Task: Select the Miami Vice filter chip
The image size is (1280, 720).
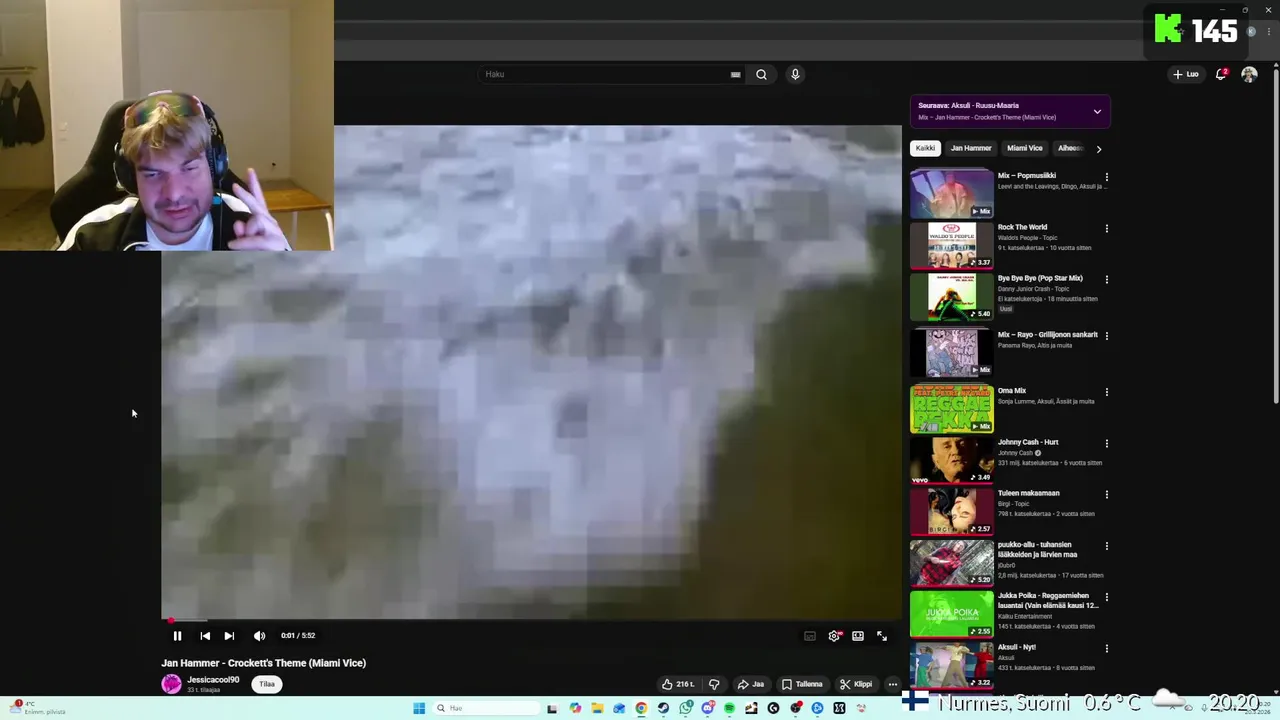Action: point(1024,148)
